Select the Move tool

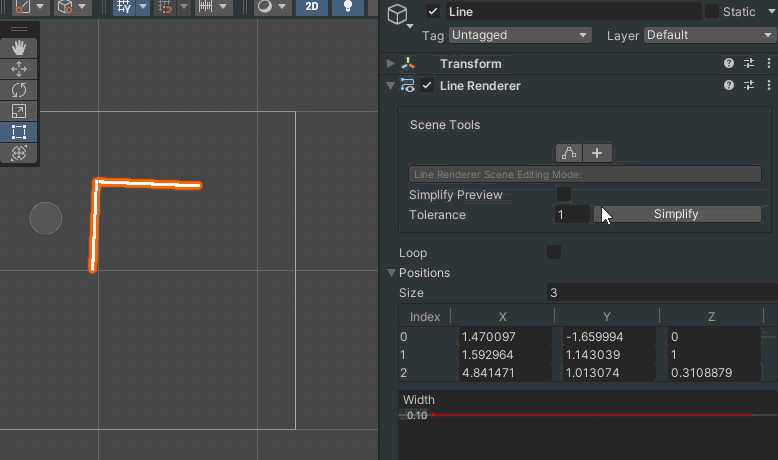point(19,69)
